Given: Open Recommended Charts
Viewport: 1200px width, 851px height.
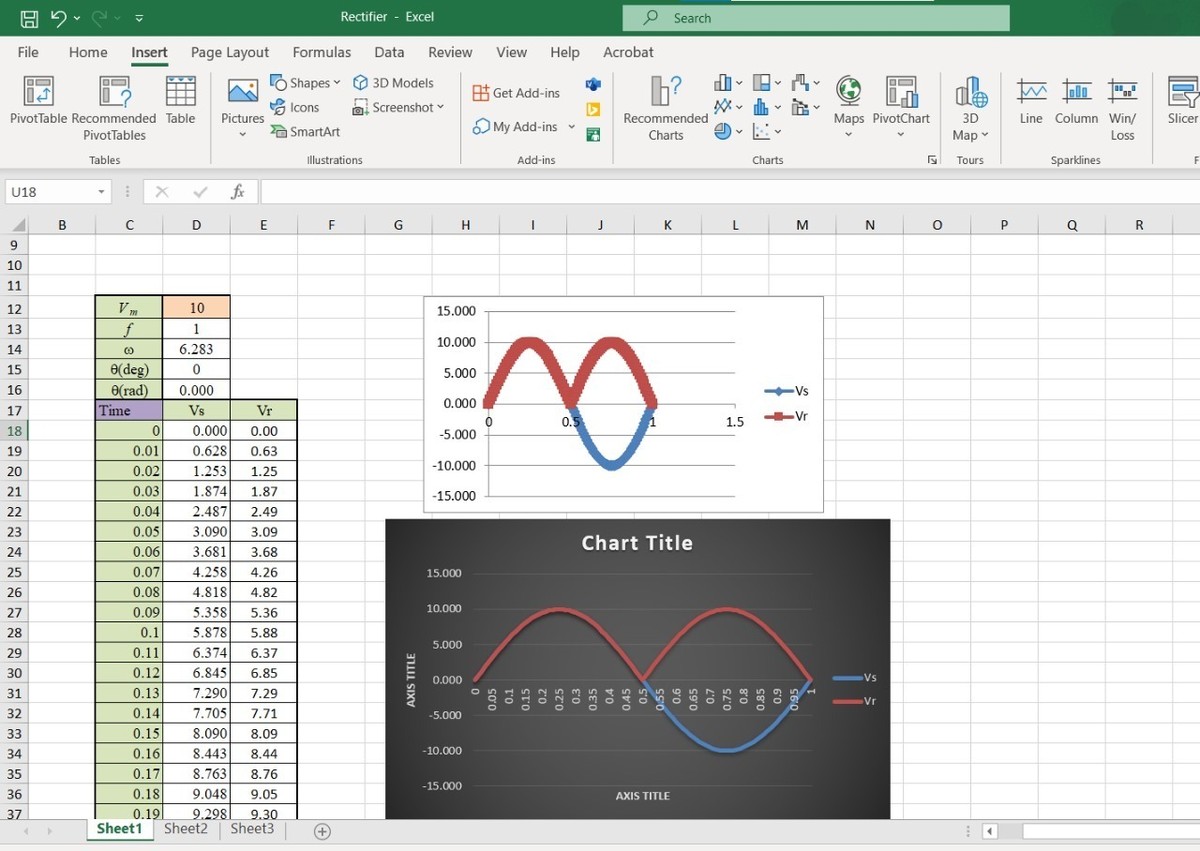Looking at the screenshot, I should pyautogui.click(x=666, y=109).
